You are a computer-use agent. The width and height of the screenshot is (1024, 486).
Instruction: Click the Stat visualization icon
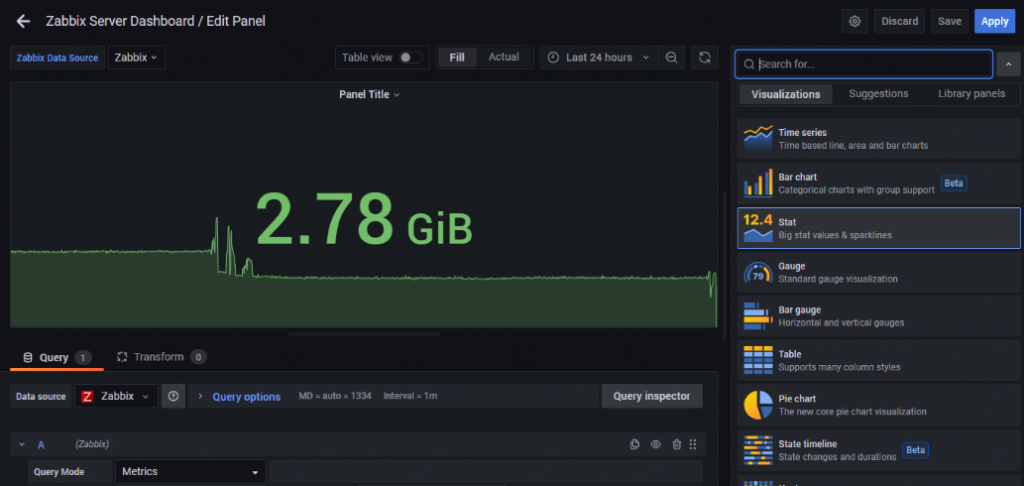(x=758, y=228)
